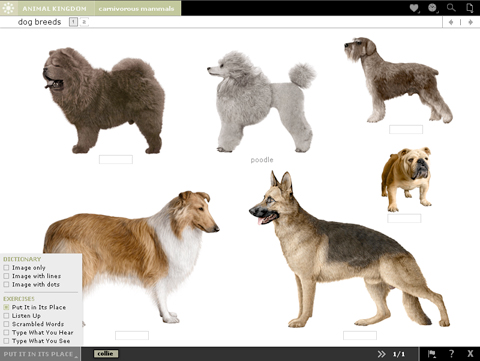
Task: Click the German shepherd image
Action: [350, 250]
